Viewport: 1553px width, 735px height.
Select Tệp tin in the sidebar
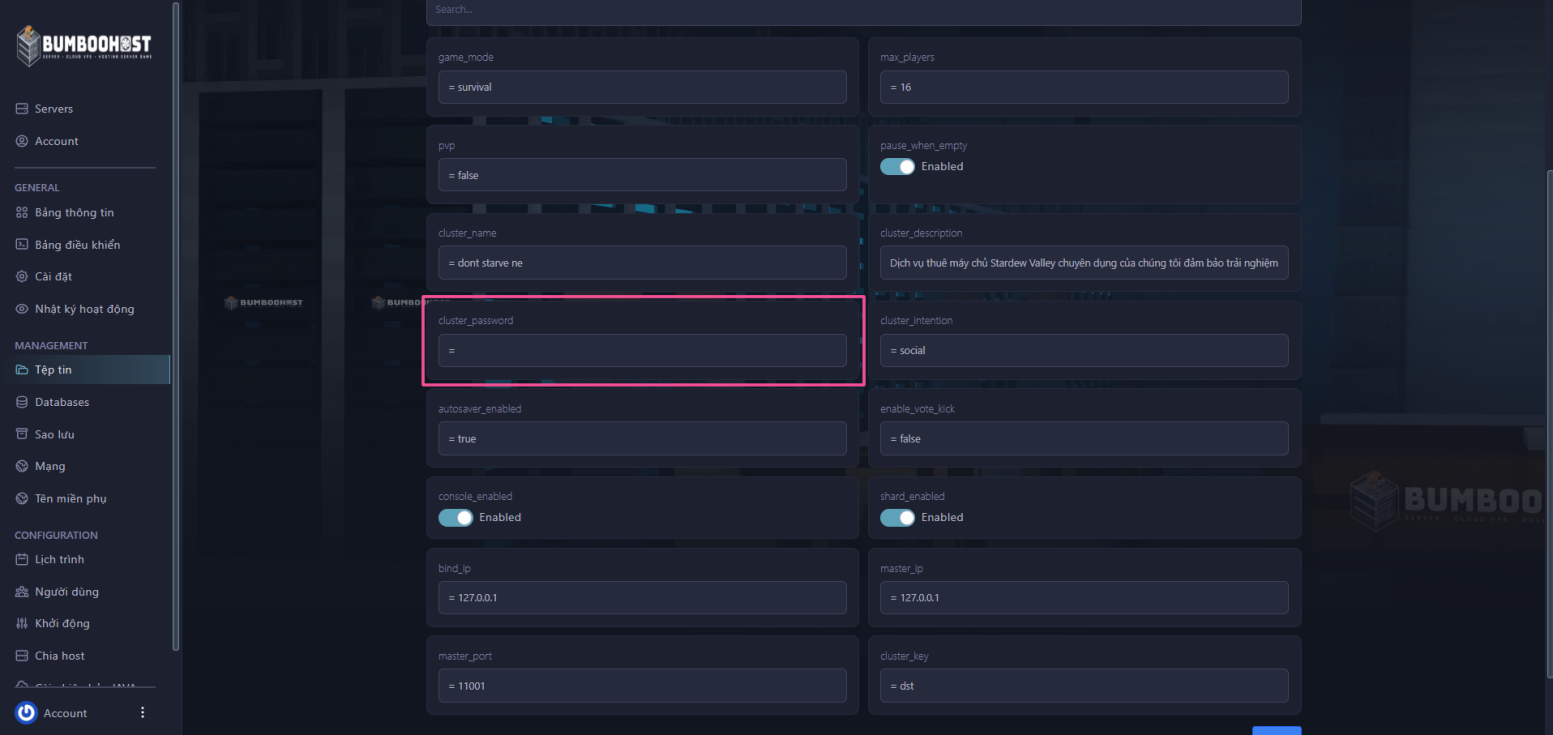tap(53, 370)
